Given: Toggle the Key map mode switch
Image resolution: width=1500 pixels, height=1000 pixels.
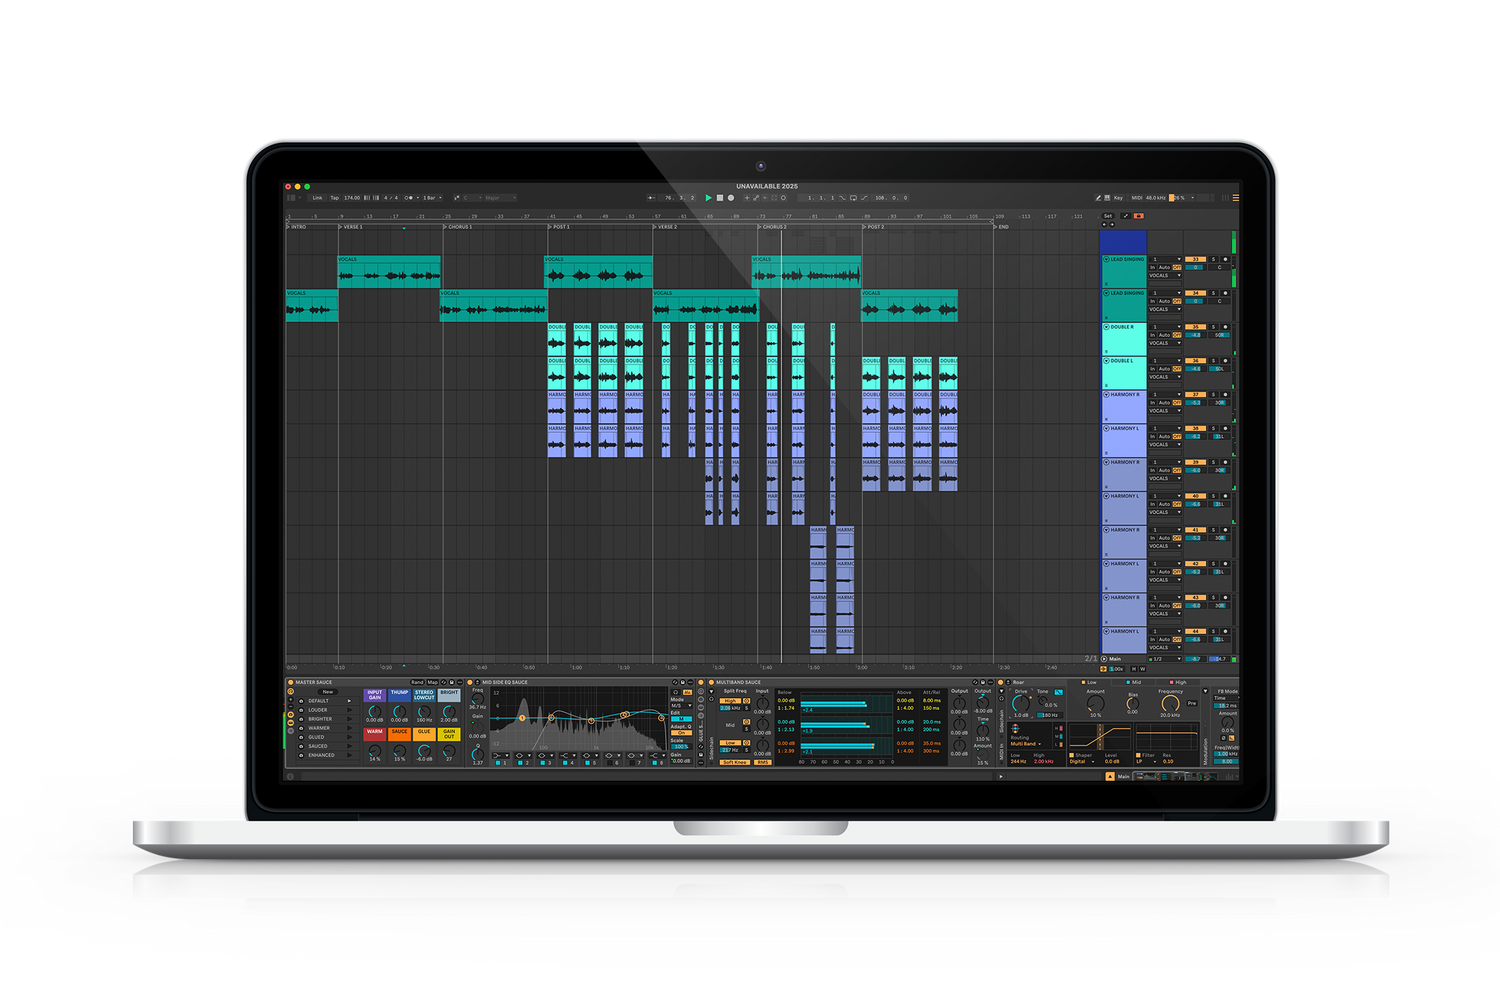Looking at the screenshot, I should point(1117,198).
